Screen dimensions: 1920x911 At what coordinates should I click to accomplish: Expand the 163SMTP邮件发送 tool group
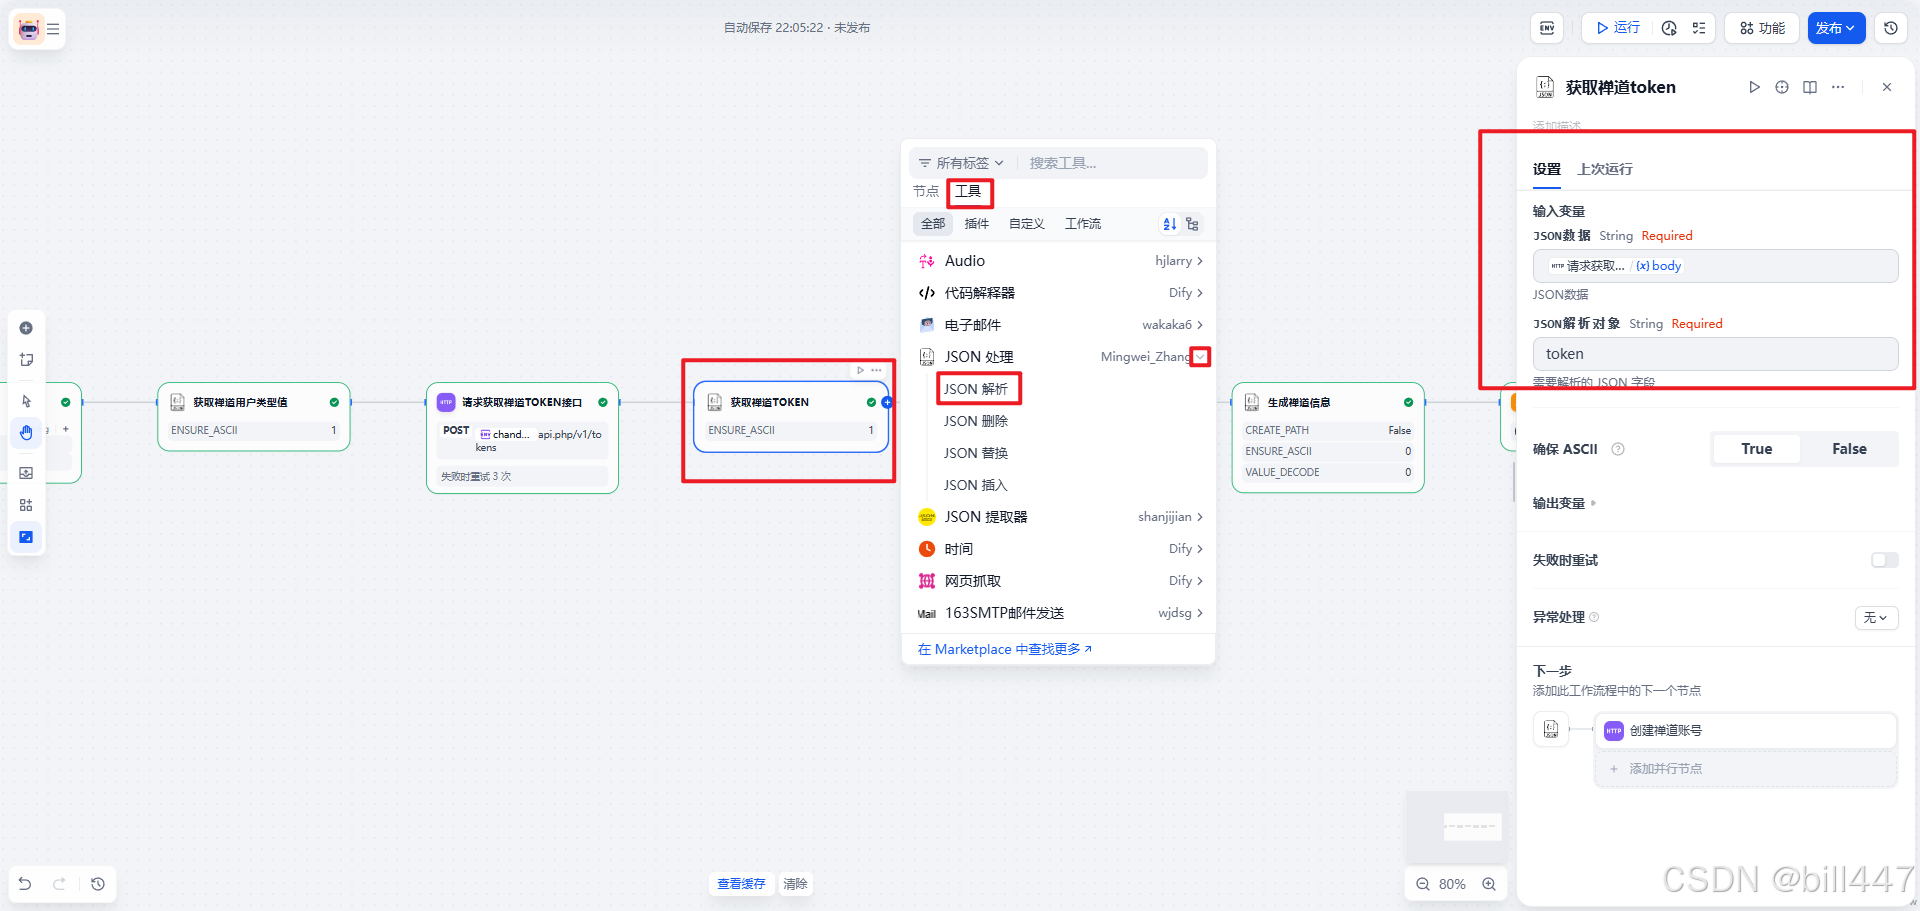[1059, 613]
